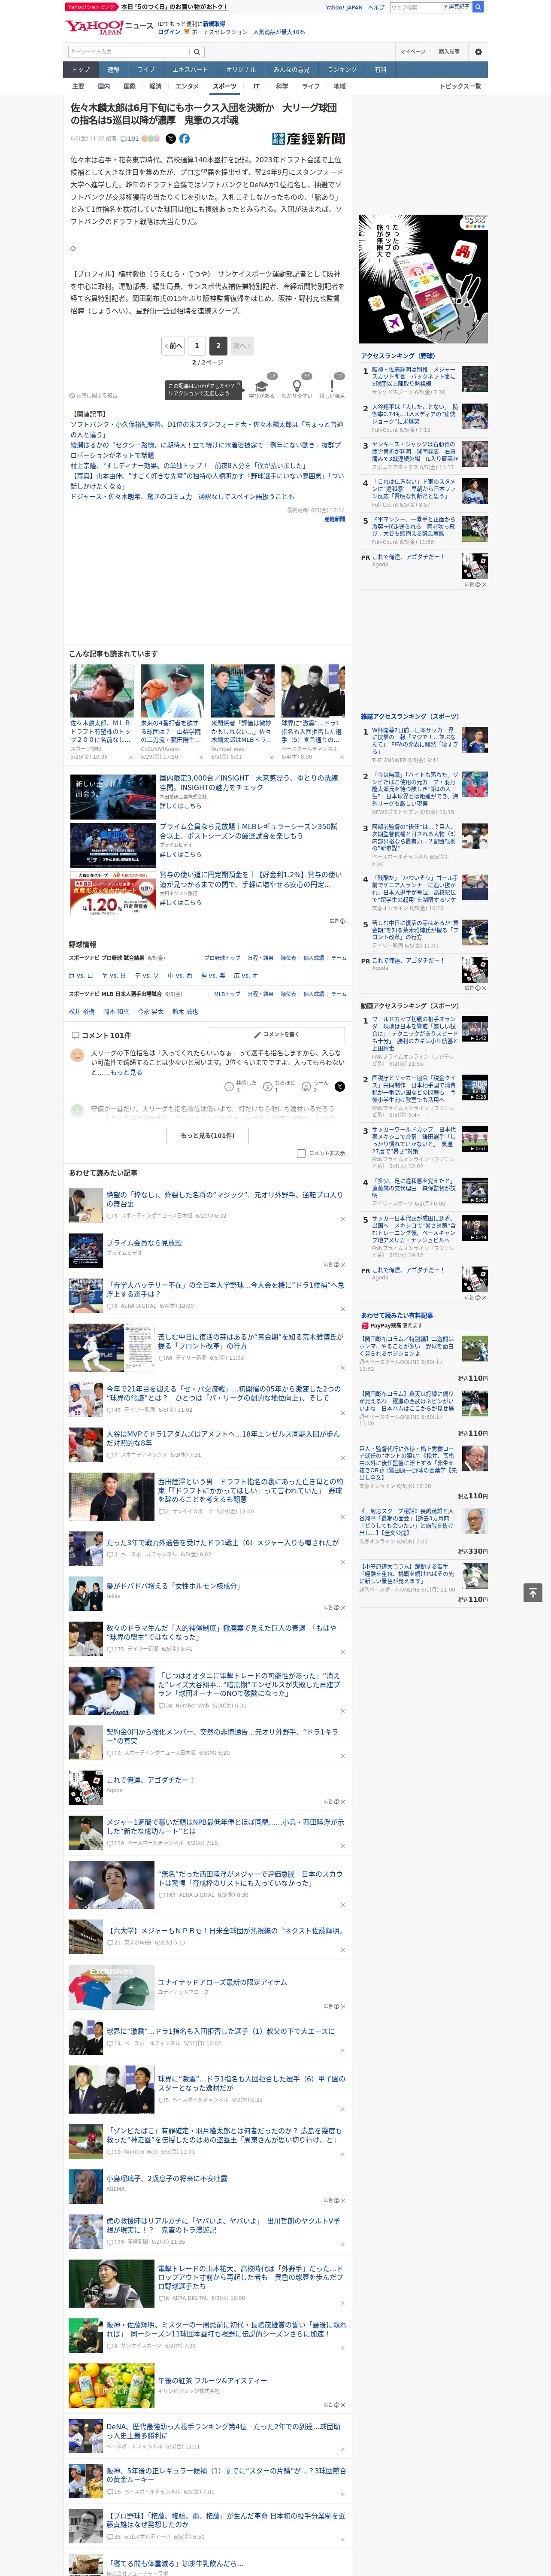The height and width of the screenshot is (2576, 551).
Task: Open the 岸真紀子 dropdown beside the web search
Action: (x=458, y=7)
